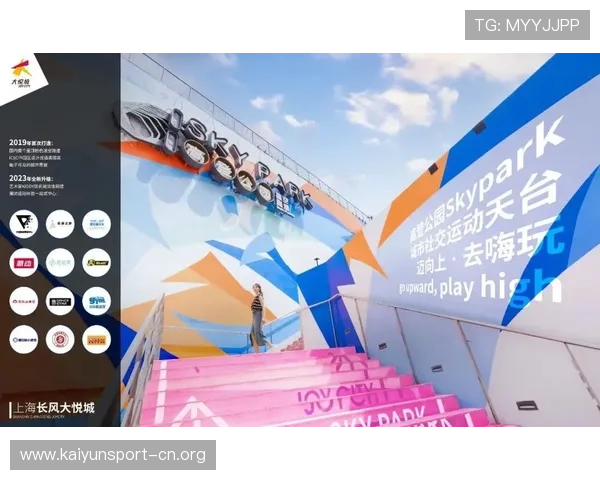Click the magenta rectangle brand logo circle
Viewport: 600px width, 480px height.
pos(24,263)
